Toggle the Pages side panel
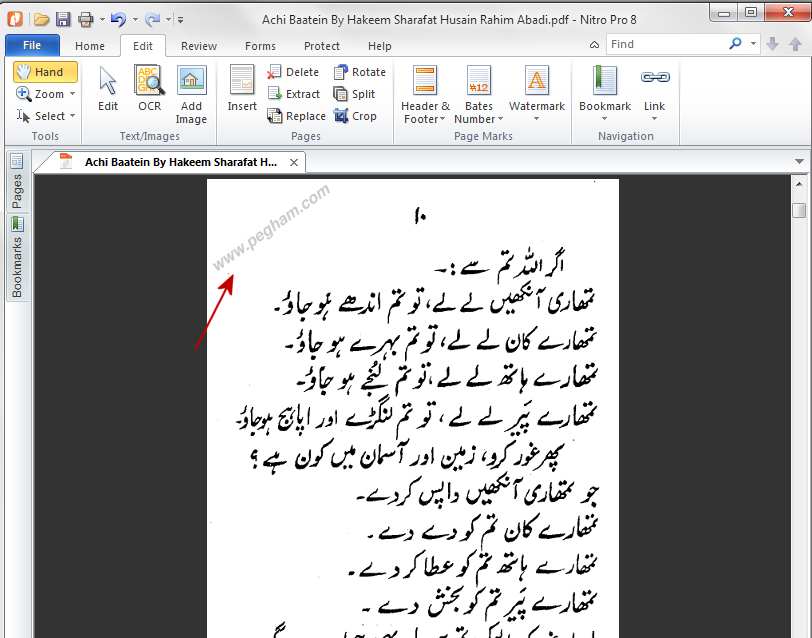This screenshot has height=638, width=812. click(16, 191)
